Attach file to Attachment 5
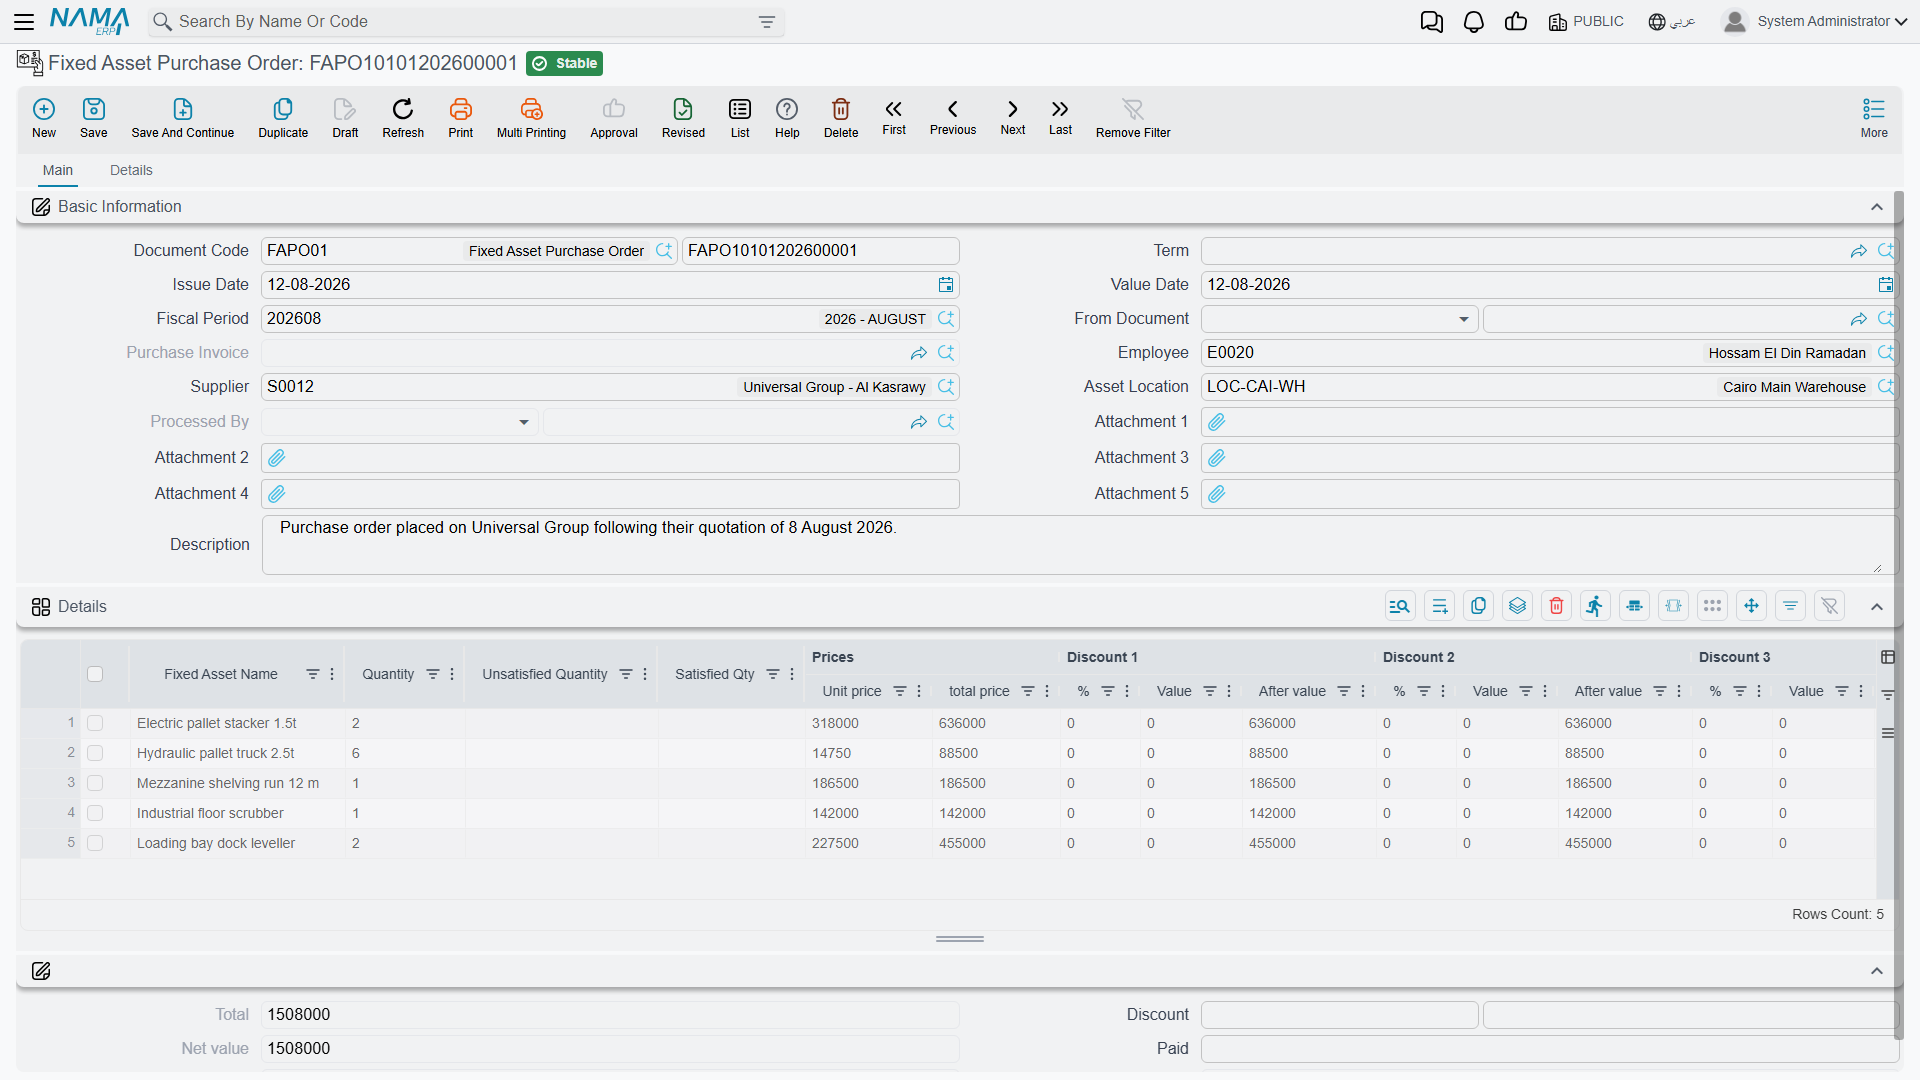 click(1217, 494)
